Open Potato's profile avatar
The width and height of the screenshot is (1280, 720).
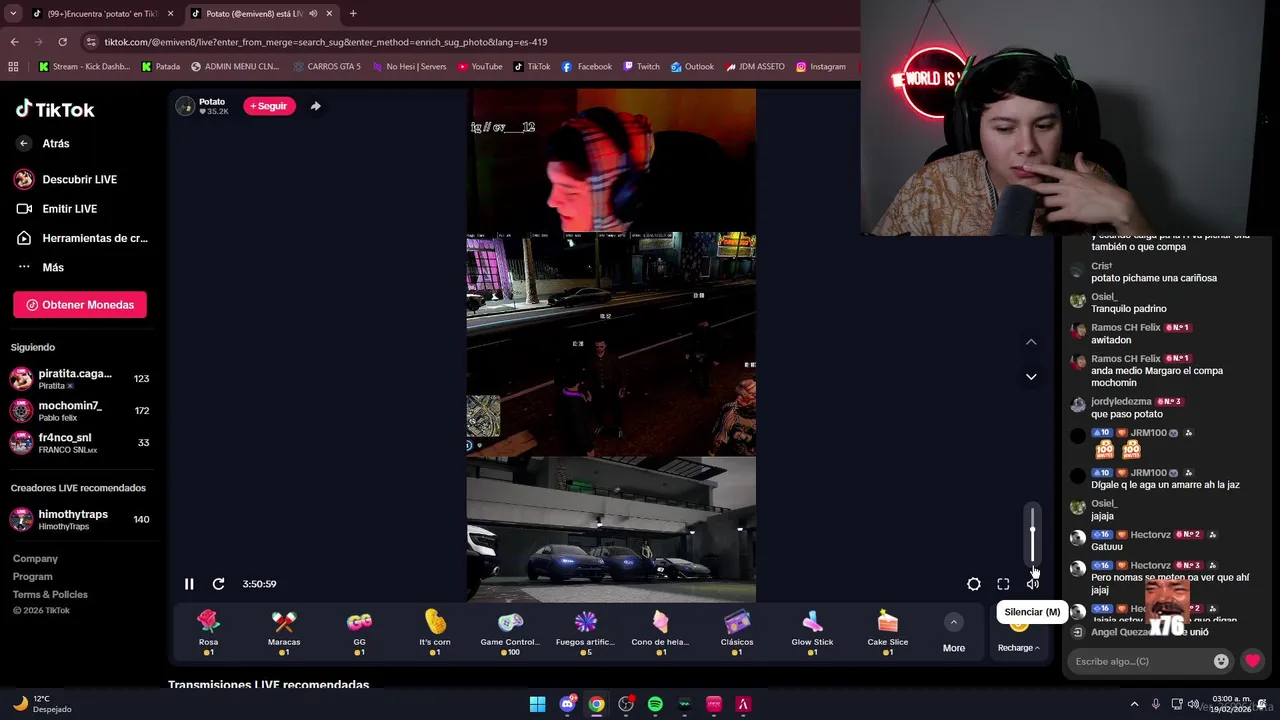tap(185, 106)
